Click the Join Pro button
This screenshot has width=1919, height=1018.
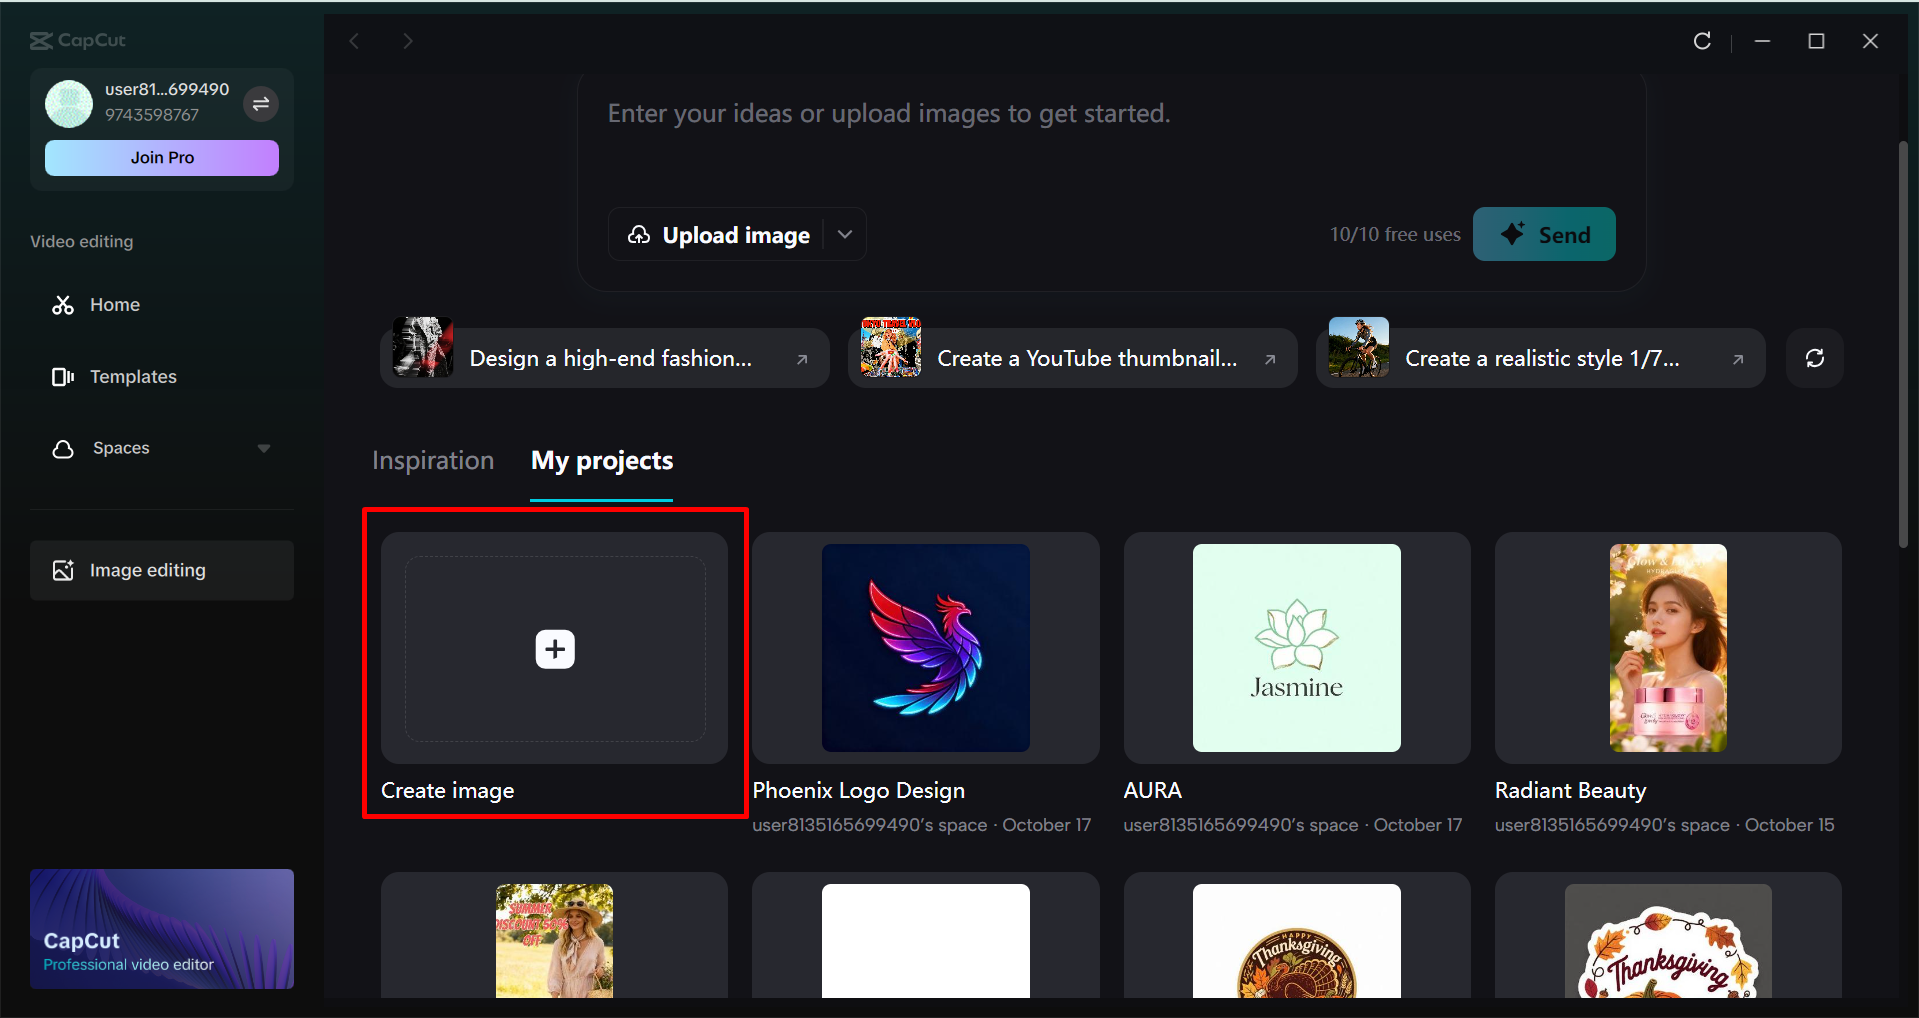coord(162,158)
